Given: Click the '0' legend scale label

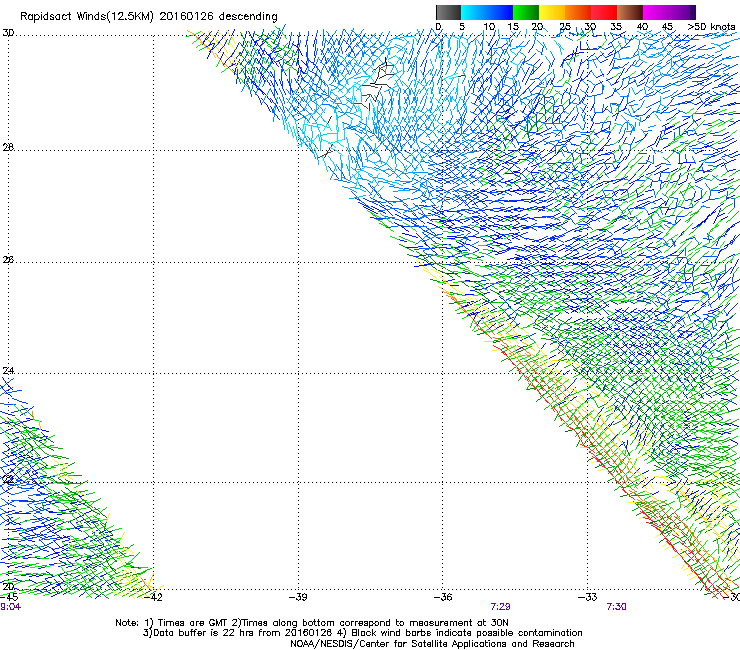Looking at the screenshot, I should (438, 27).
